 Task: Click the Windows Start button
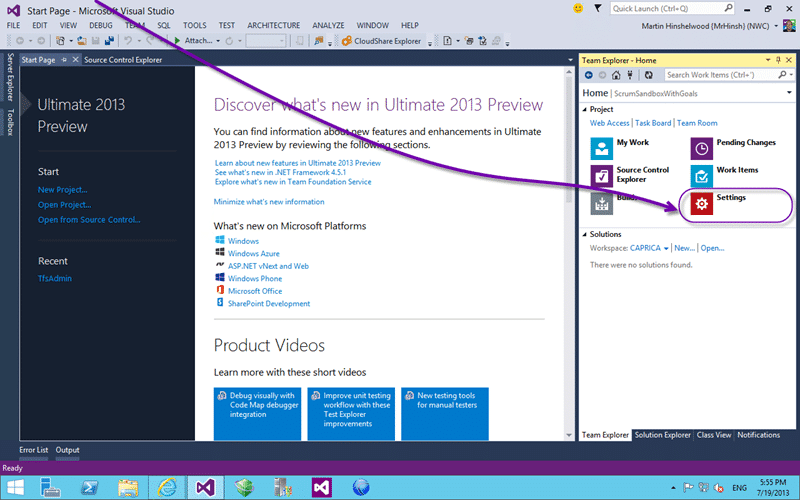15,487
